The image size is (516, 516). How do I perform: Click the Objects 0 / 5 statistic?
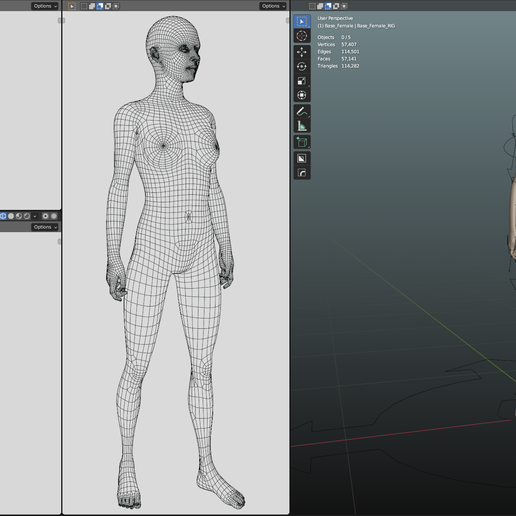click(334, 37)
